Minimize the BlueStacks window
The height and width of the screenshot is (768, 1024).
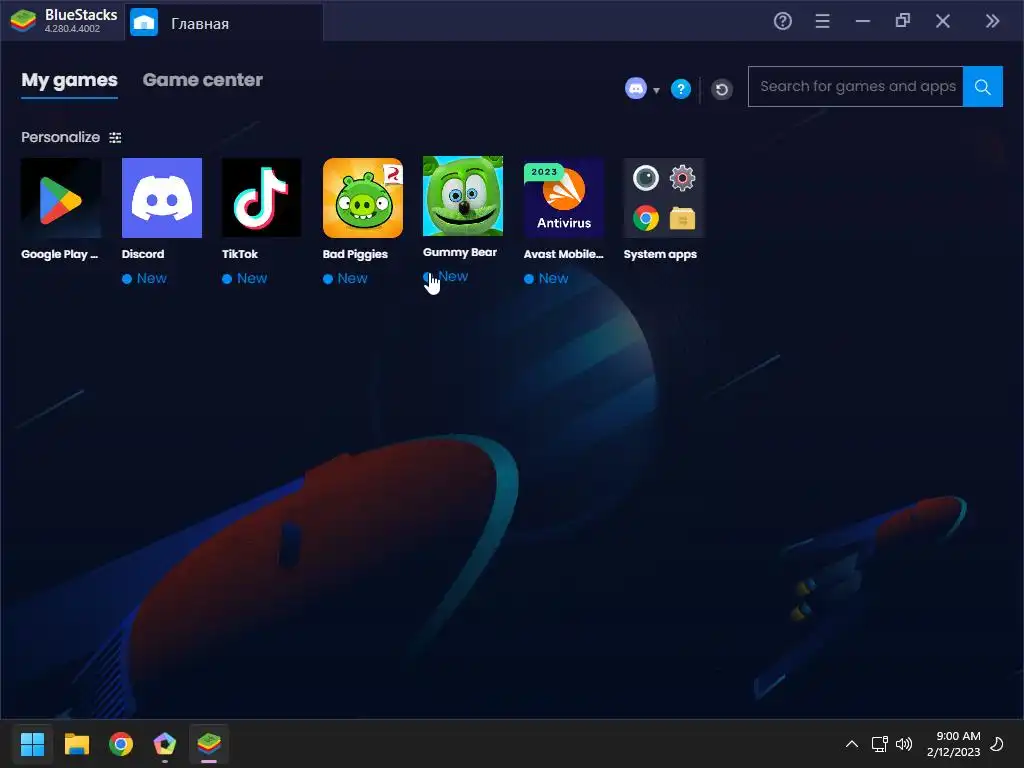pyautogui.click(x=863, y=21)
